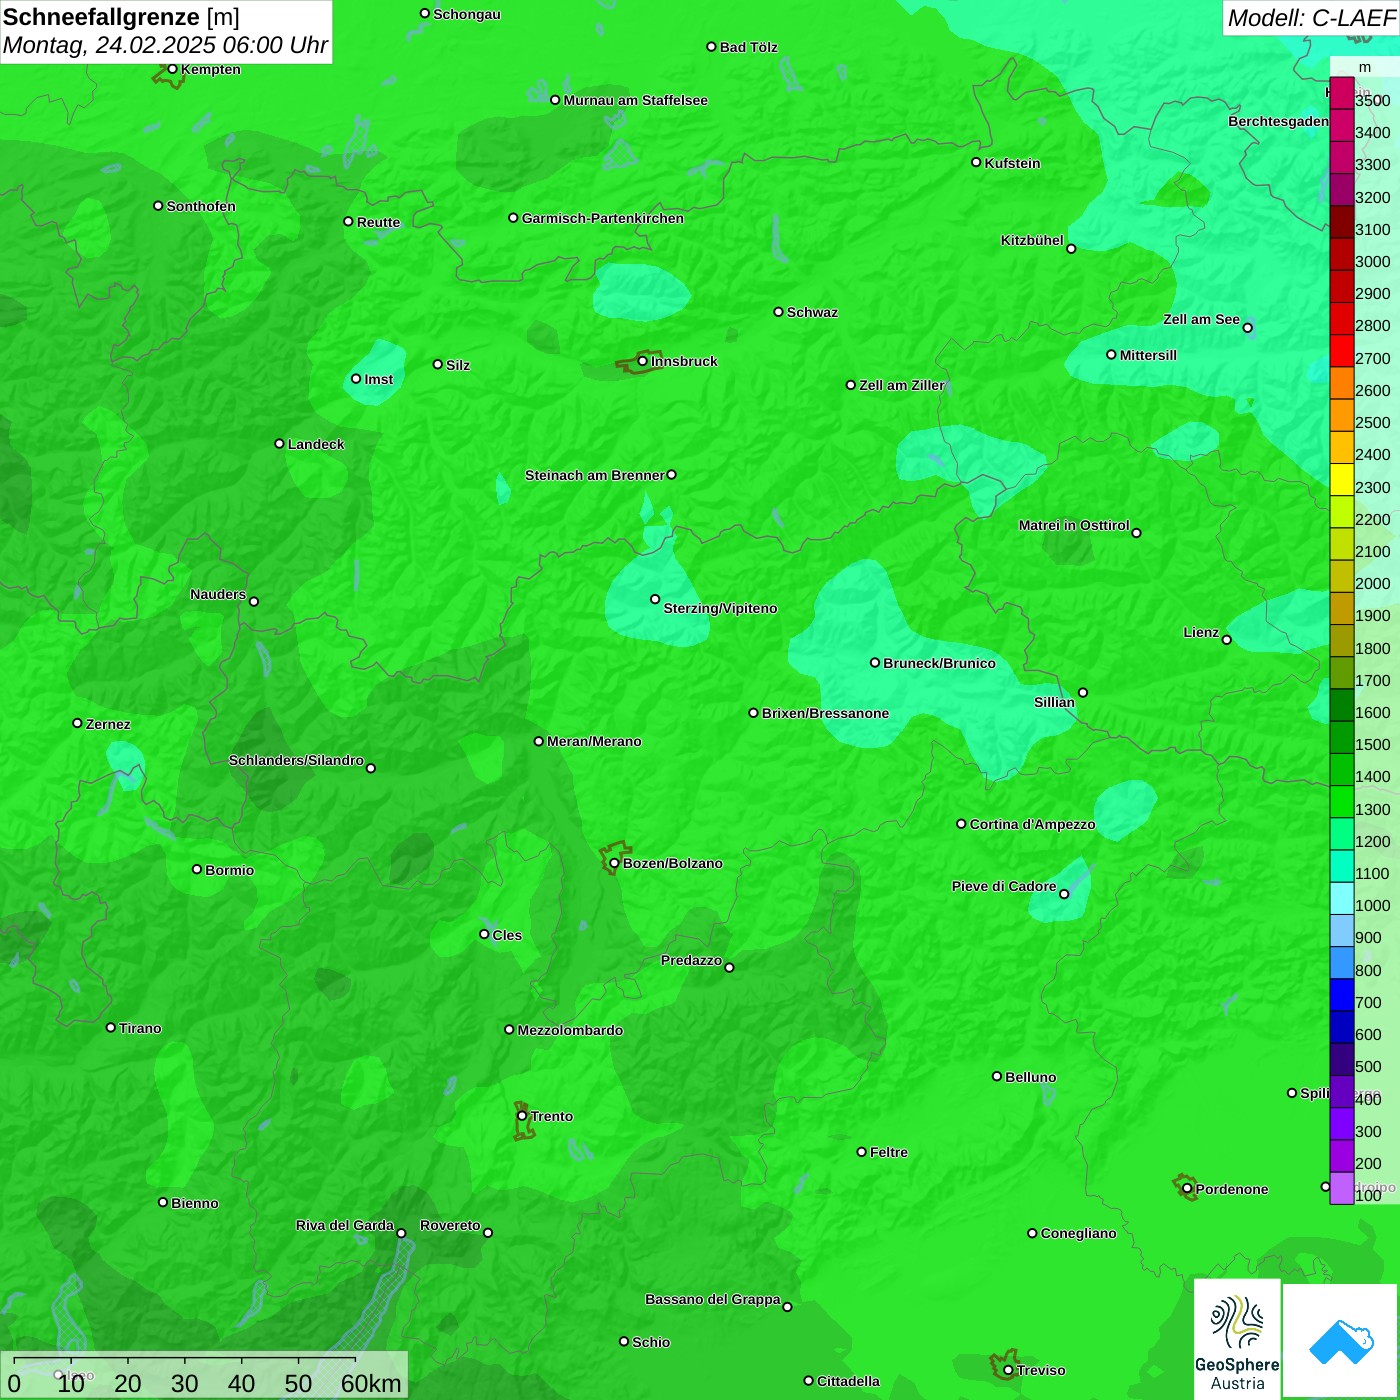Image resolution: width=1400 pixels, height=1400 pixels.
Task: Click the Imst marker dot
Action: point(356,379)
